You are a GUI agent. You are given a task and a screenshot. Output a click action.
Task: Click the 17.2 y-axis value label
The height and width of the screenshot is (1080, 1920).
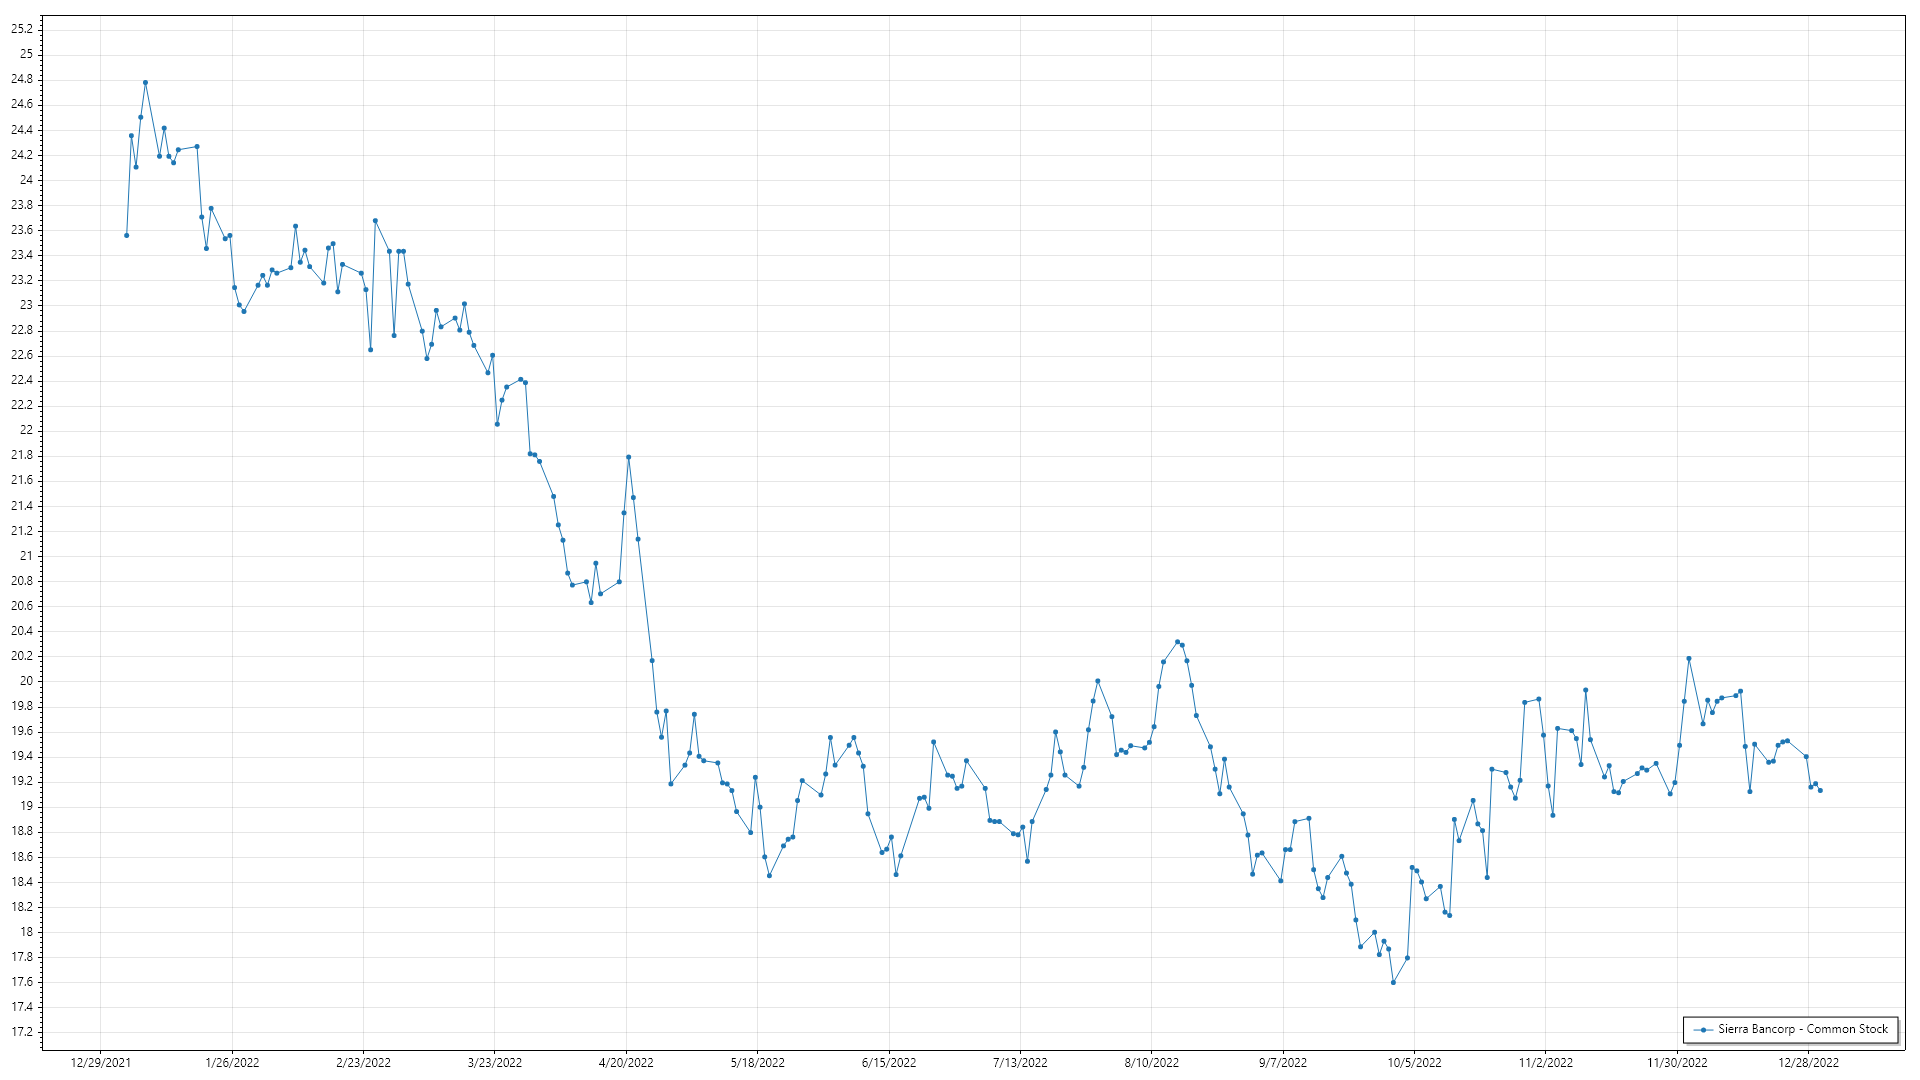(x=22, y=1032)
